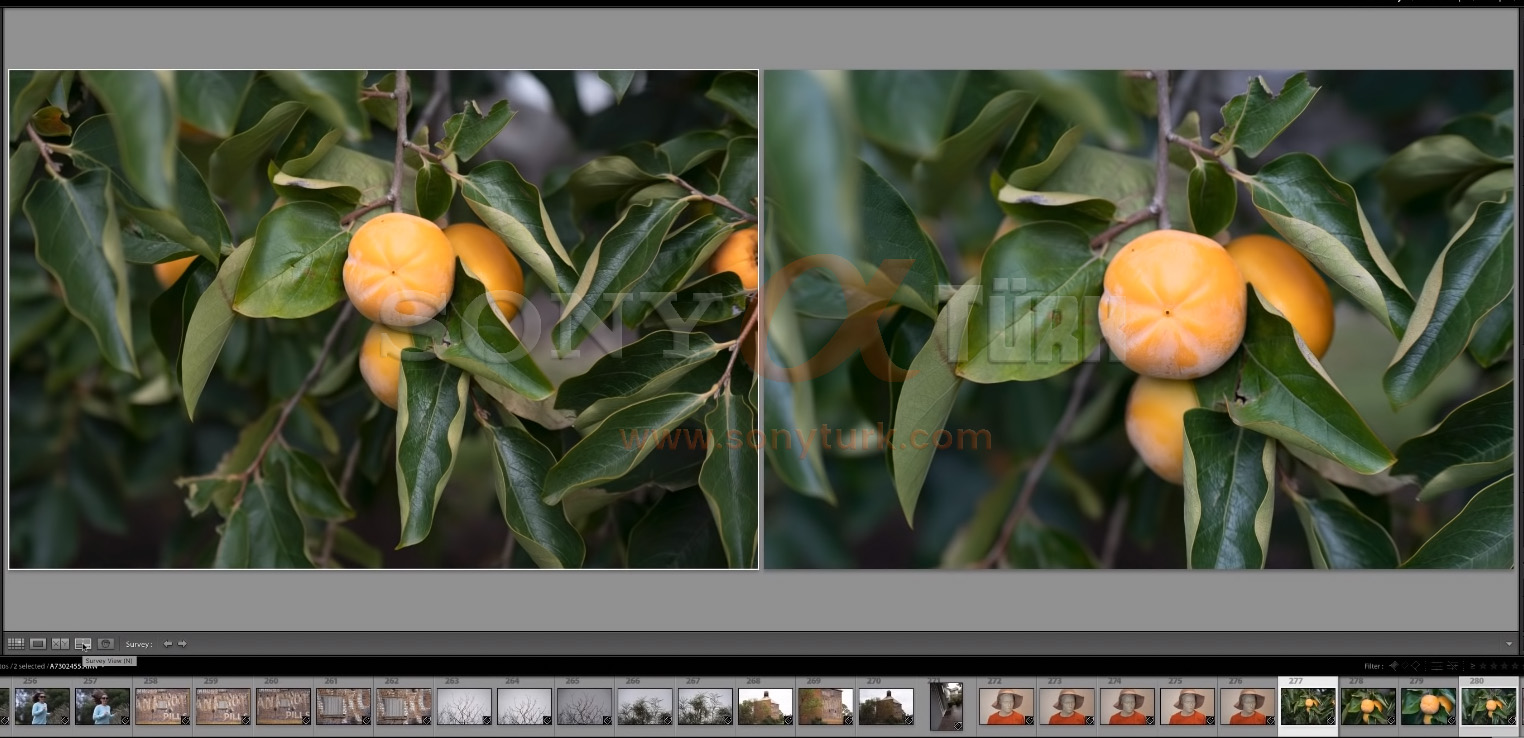Click develop adjustments badge on thumbnail 266

click(x=667, y=720)
